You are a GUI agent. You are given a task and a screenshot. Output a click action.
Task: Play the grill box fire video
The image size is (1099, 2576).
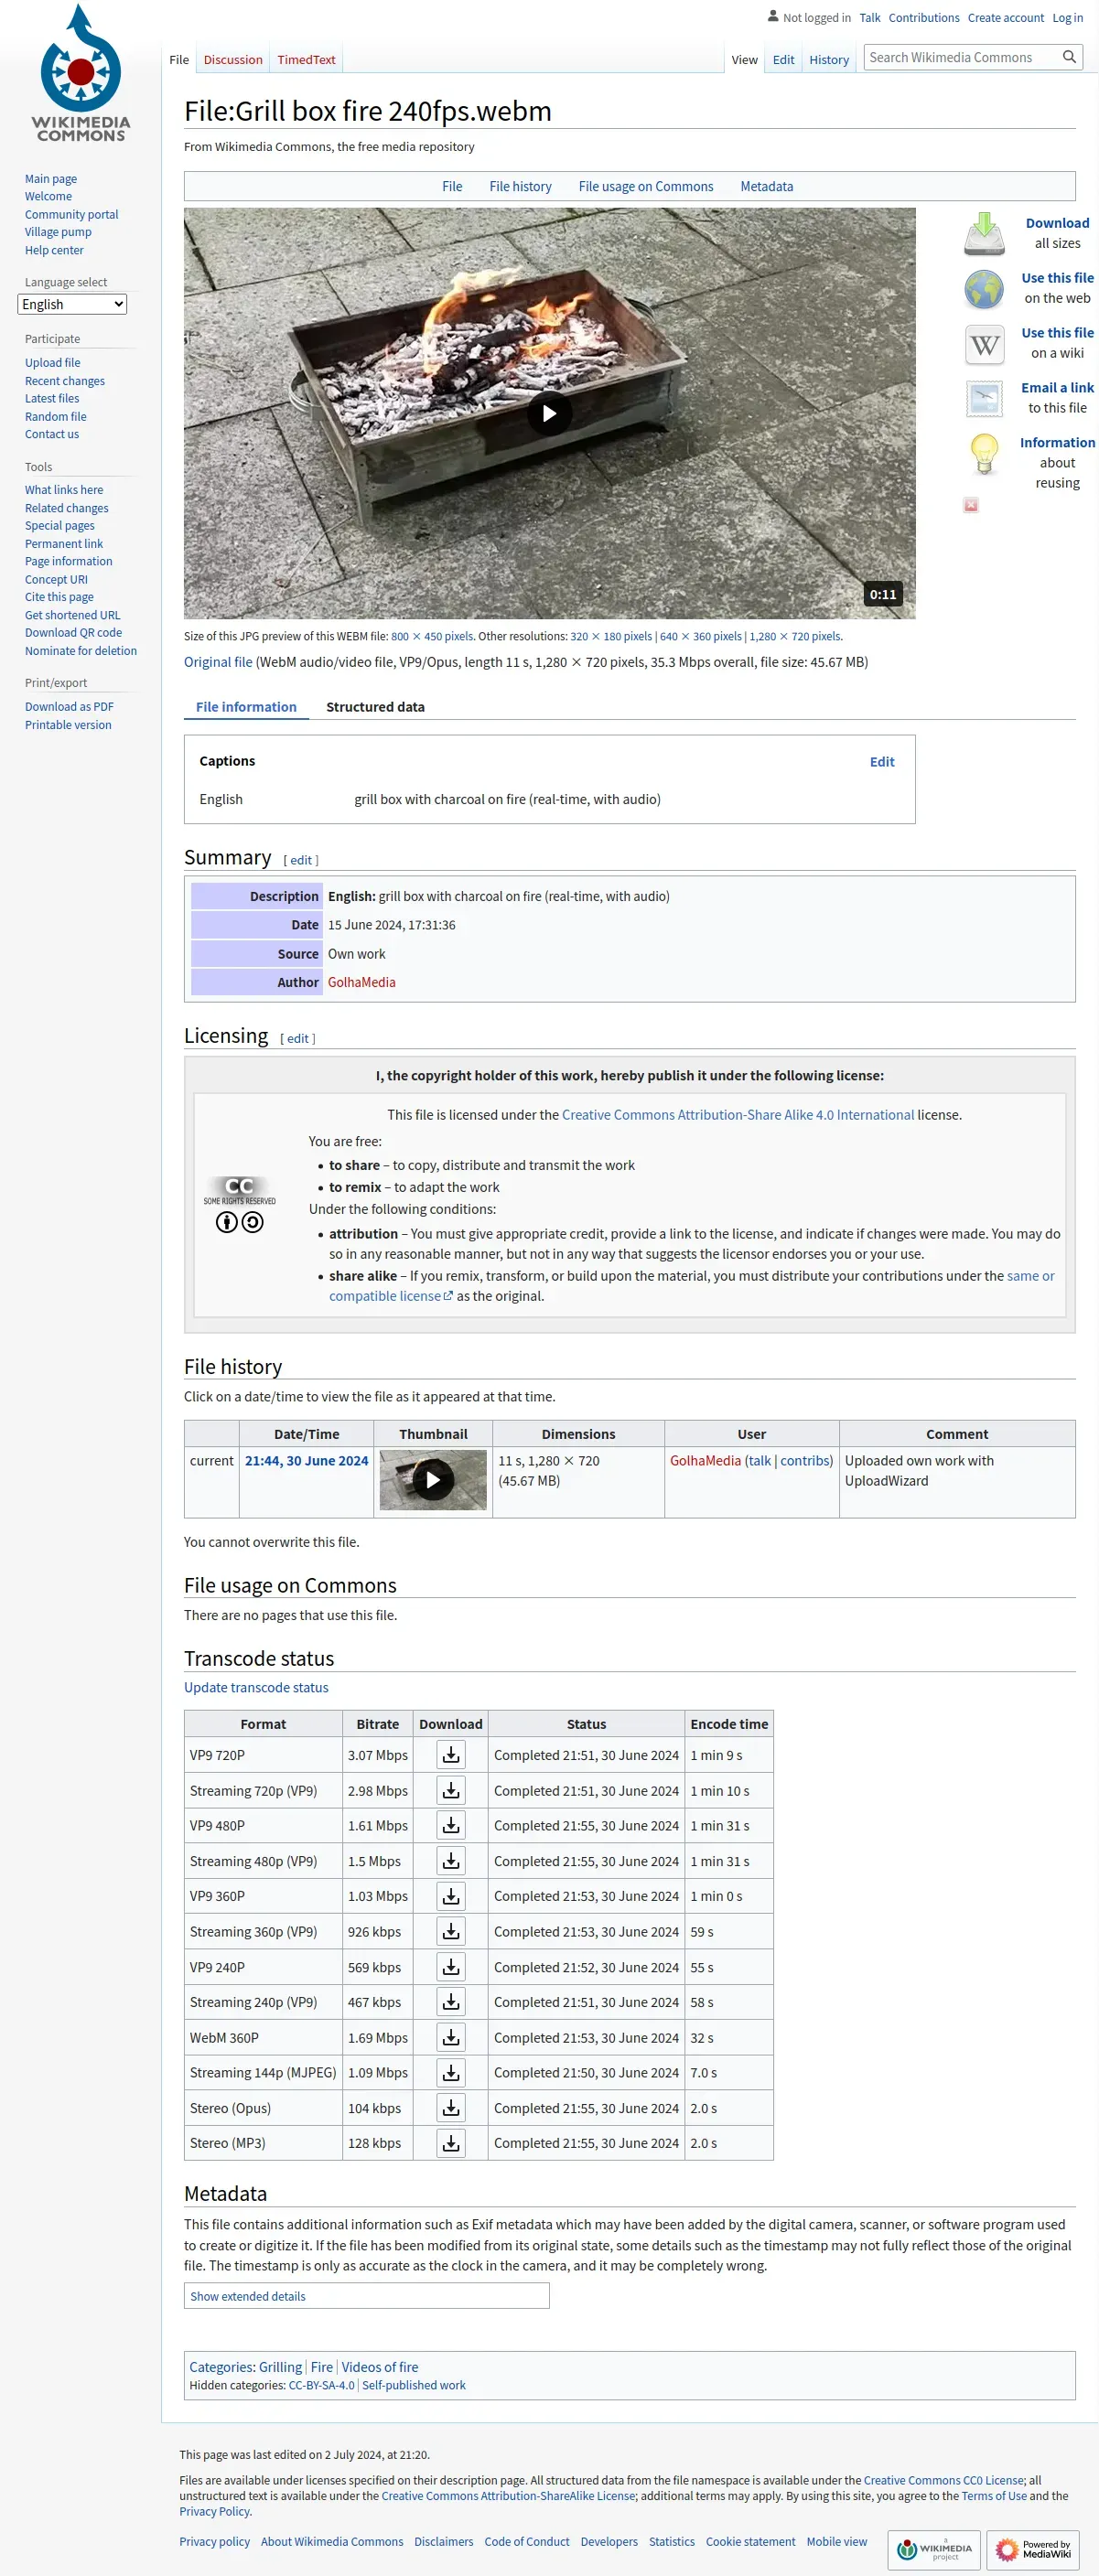[x=549, y=413]
